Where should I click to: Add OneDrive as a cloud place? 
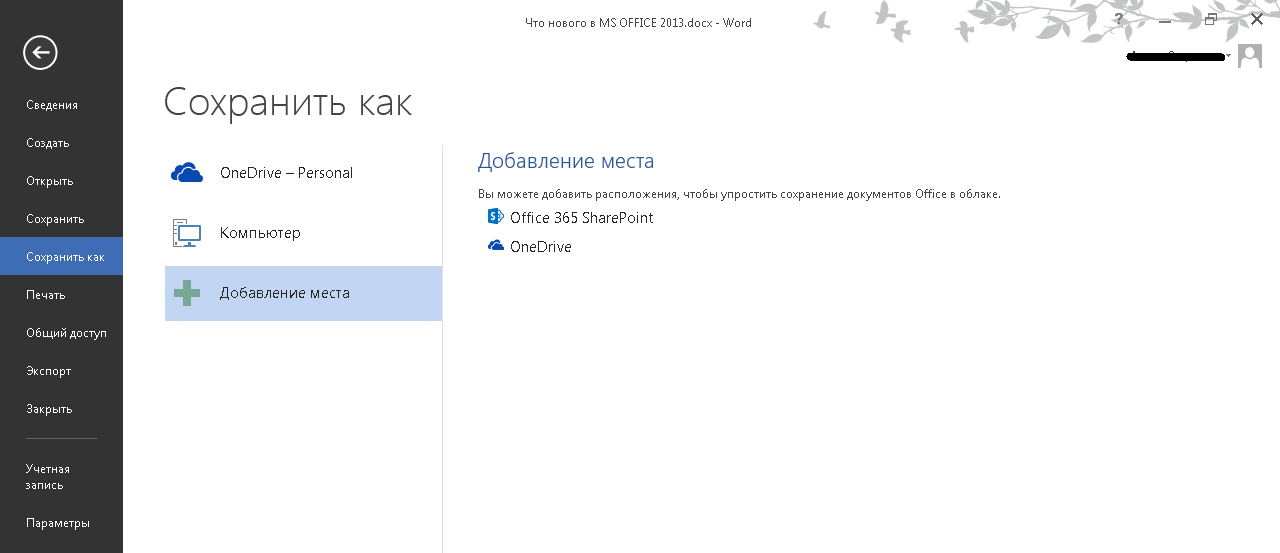pos(530,247)
